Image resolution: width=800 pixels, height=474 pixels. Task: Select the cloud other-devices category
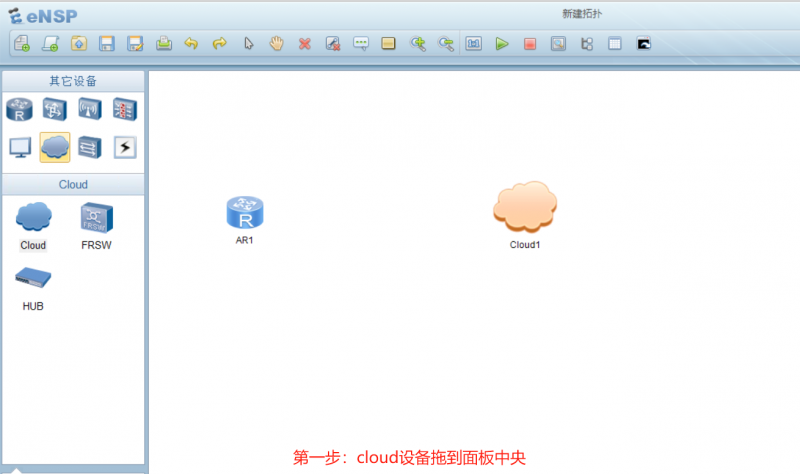click(x=55, y=147)
